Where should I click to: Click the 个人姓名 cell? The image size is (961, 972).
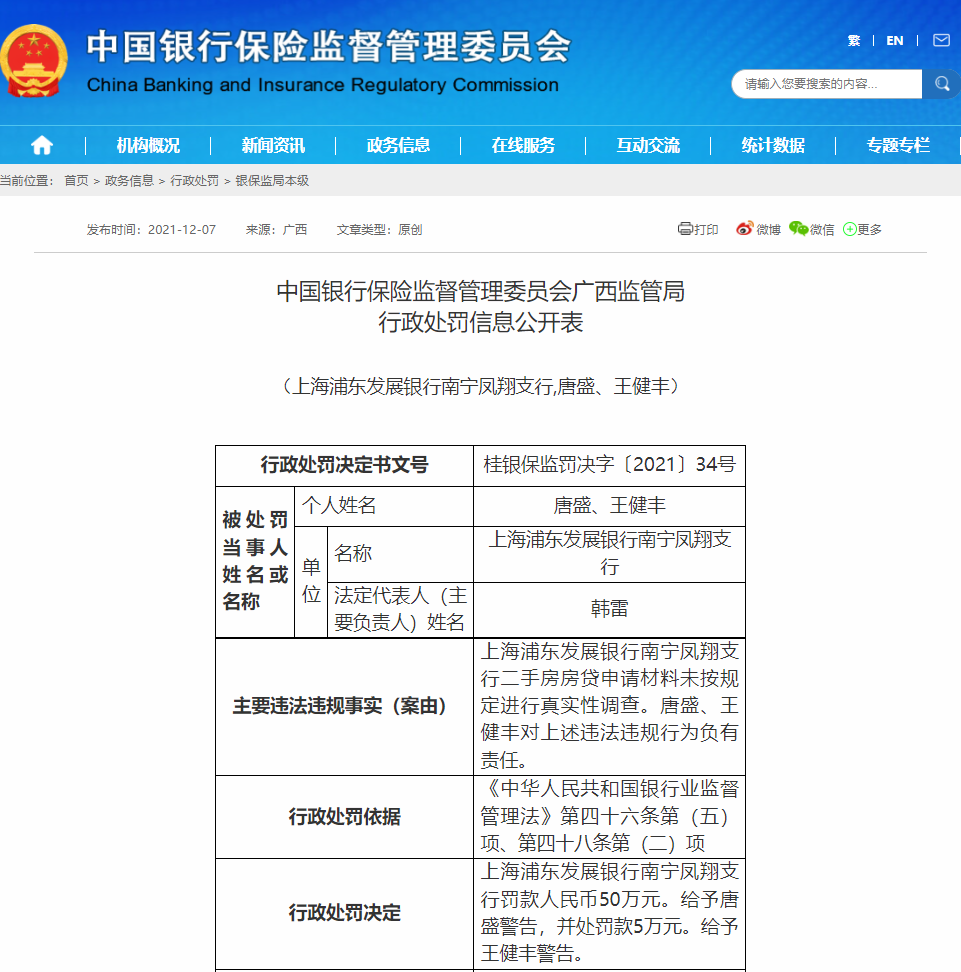[x=384, y=506]
